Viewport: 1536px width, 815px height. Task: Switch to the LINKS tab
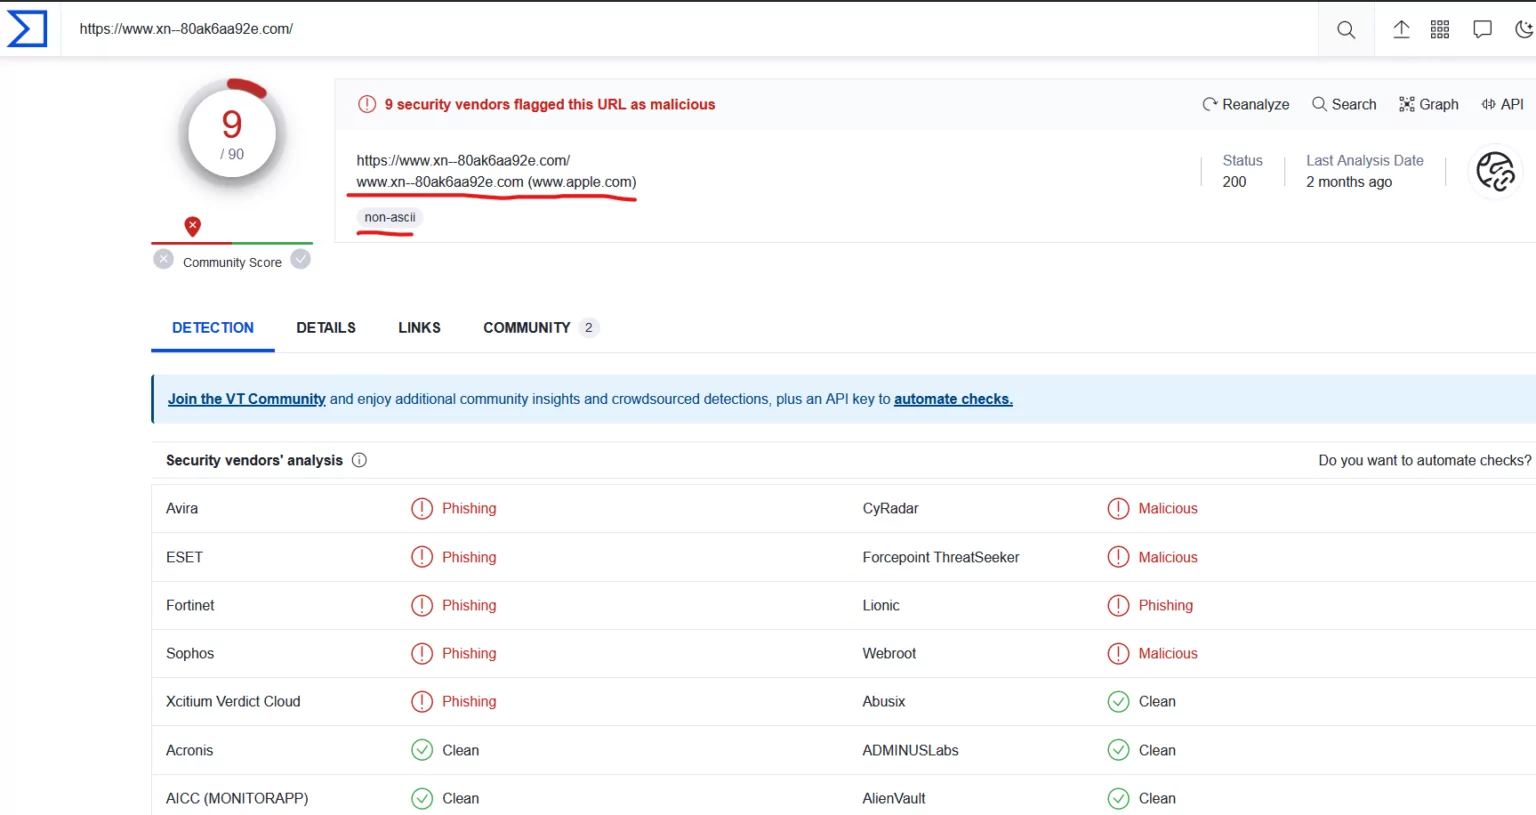click(419, 328)
